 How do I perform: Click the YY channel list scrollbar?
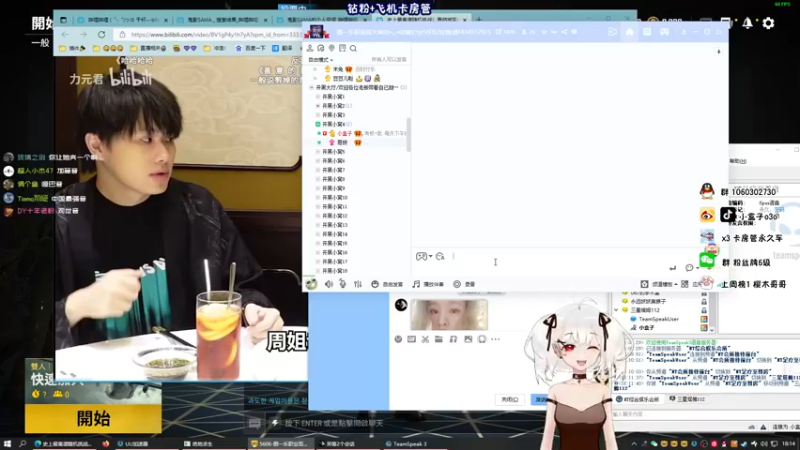(408, 134)
